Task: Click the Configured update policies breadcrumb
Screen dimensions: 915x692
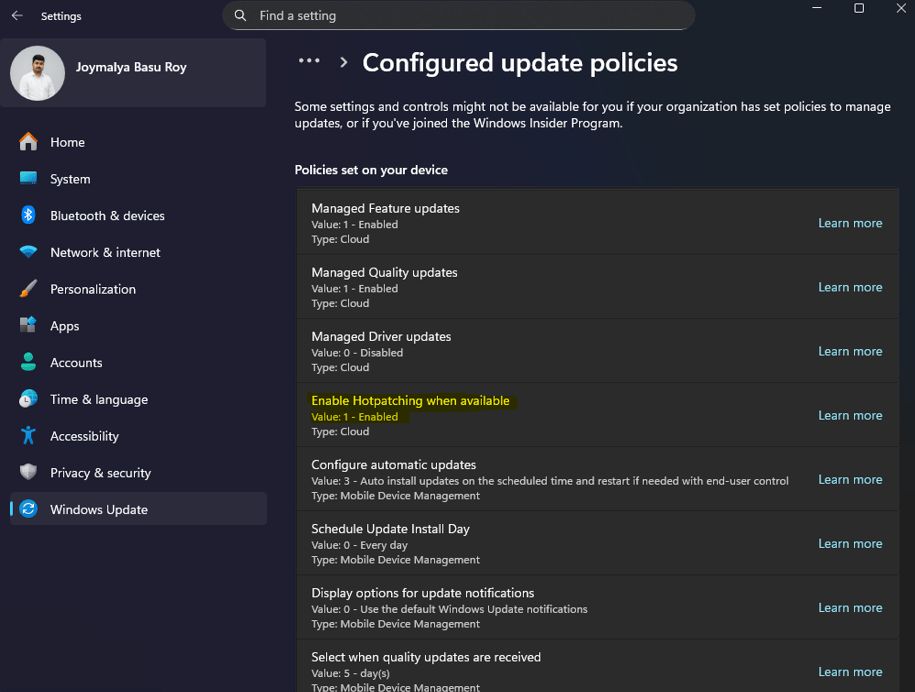Action: pos(519,62)
